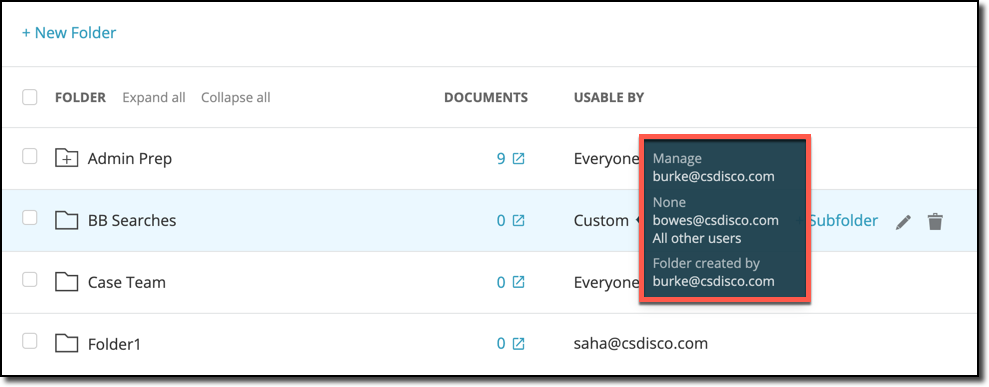989x387 pixels.
Task: Click the 0 document count for Case Team
Action: pos(501,282)
